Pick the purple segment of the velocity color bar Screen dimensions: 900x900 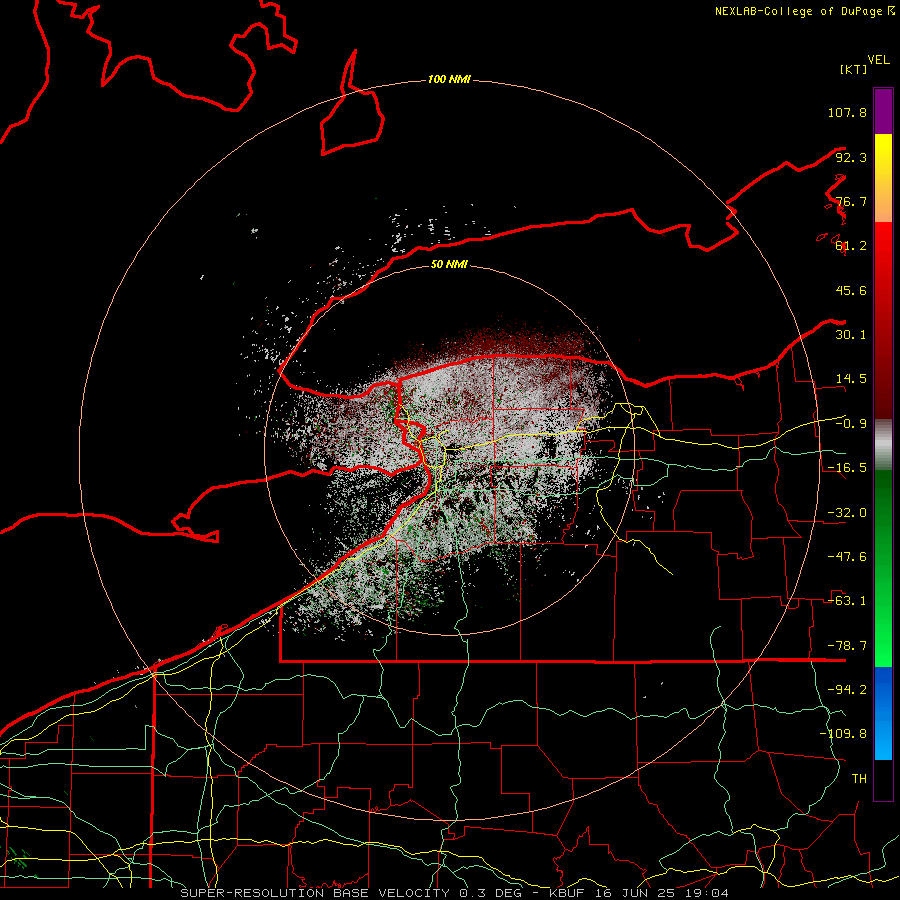point(883,111)
